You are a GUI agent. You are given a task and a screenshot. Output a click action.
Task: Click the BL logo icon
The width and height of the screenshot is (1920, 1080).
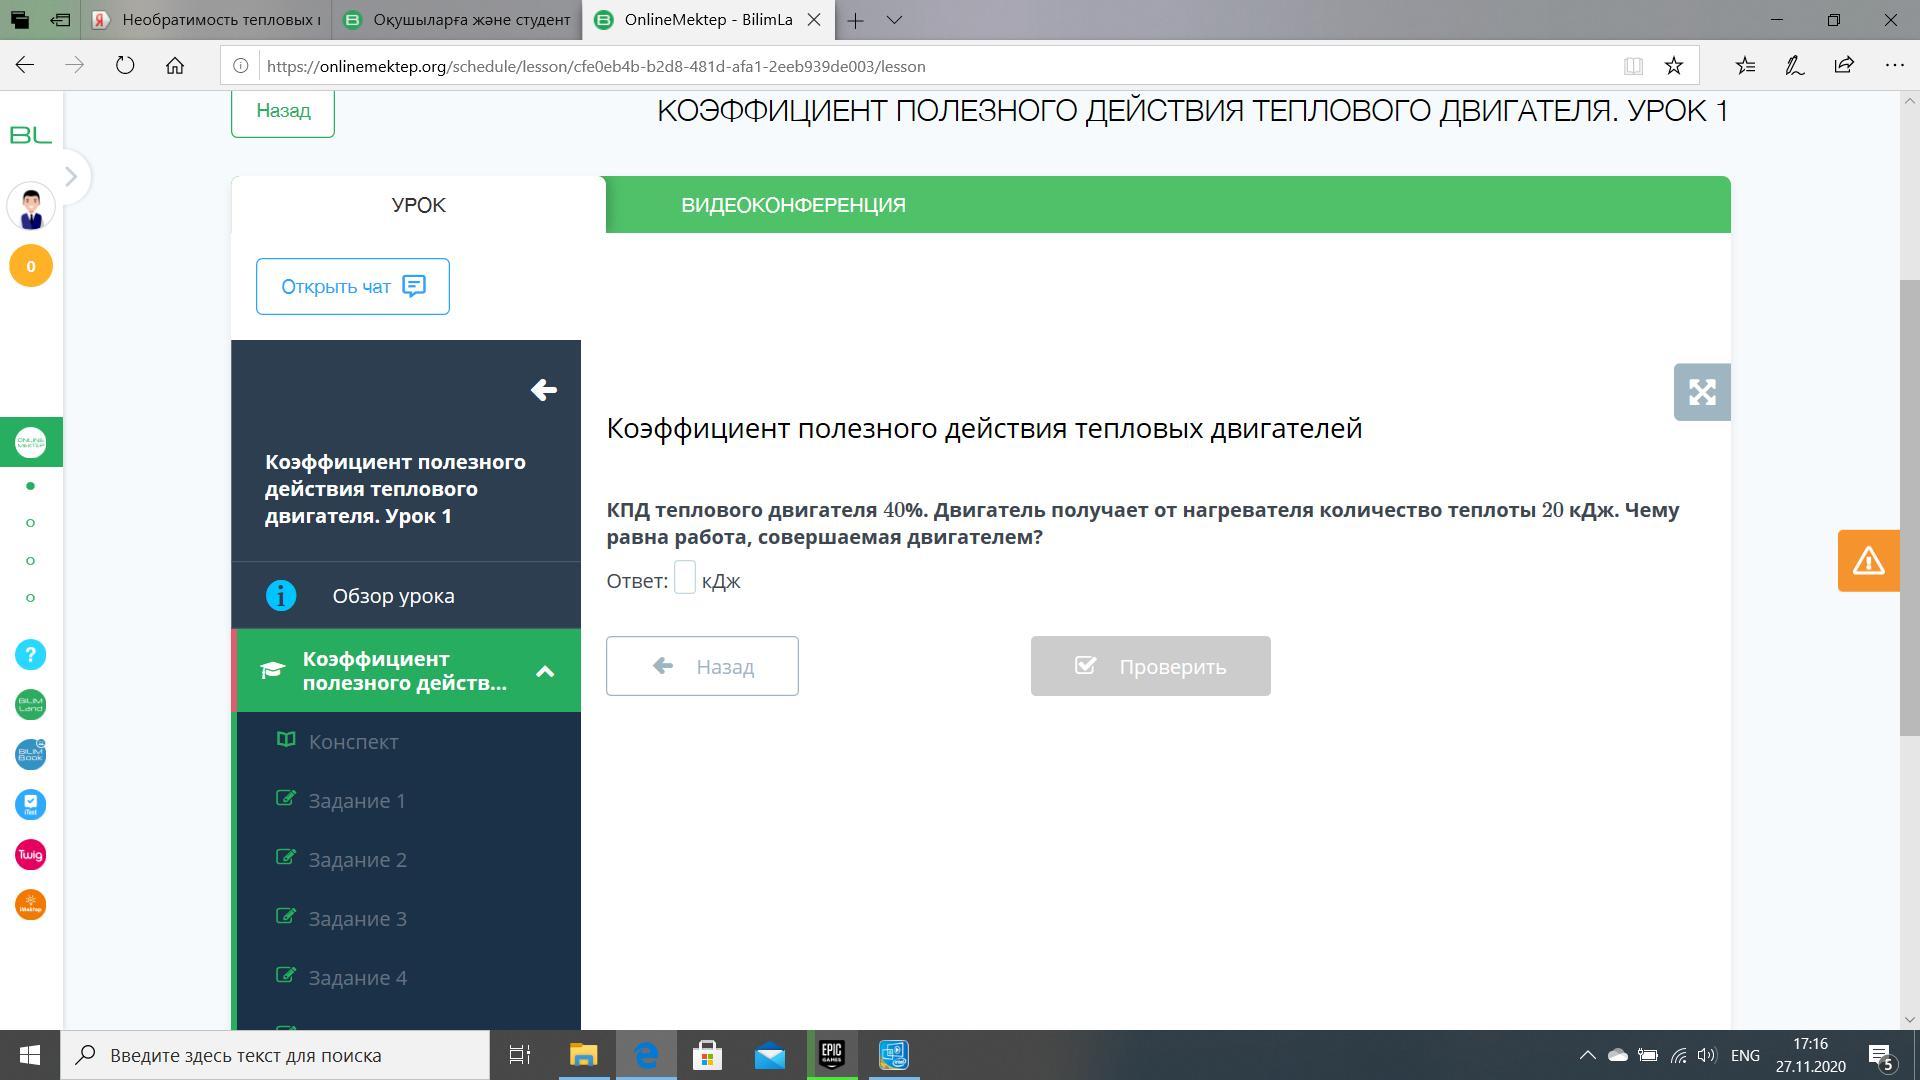[30, 135]
